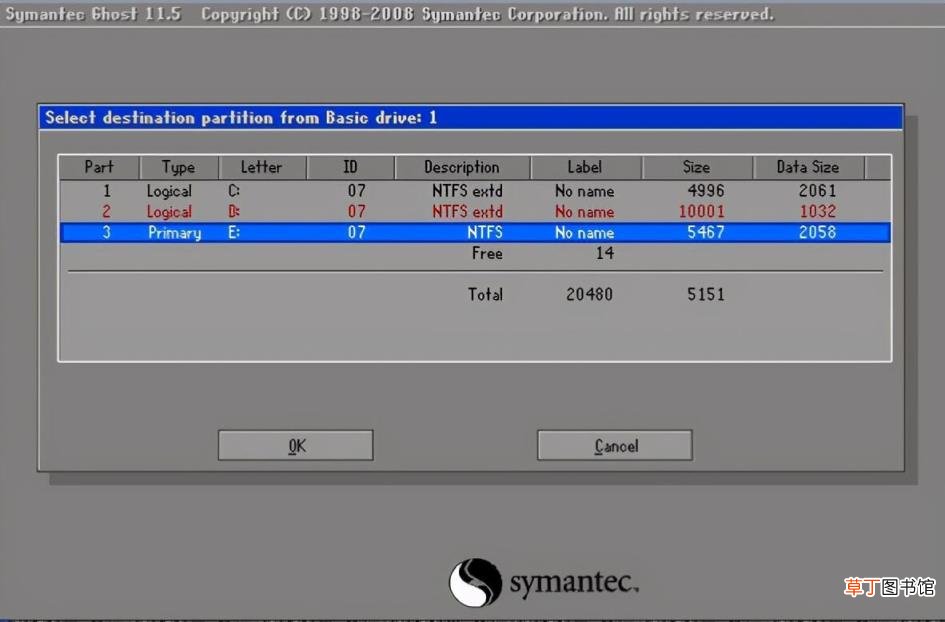945x622 pixels.
Task: Click the free space value 14
Action: click(x=605, y=253)
